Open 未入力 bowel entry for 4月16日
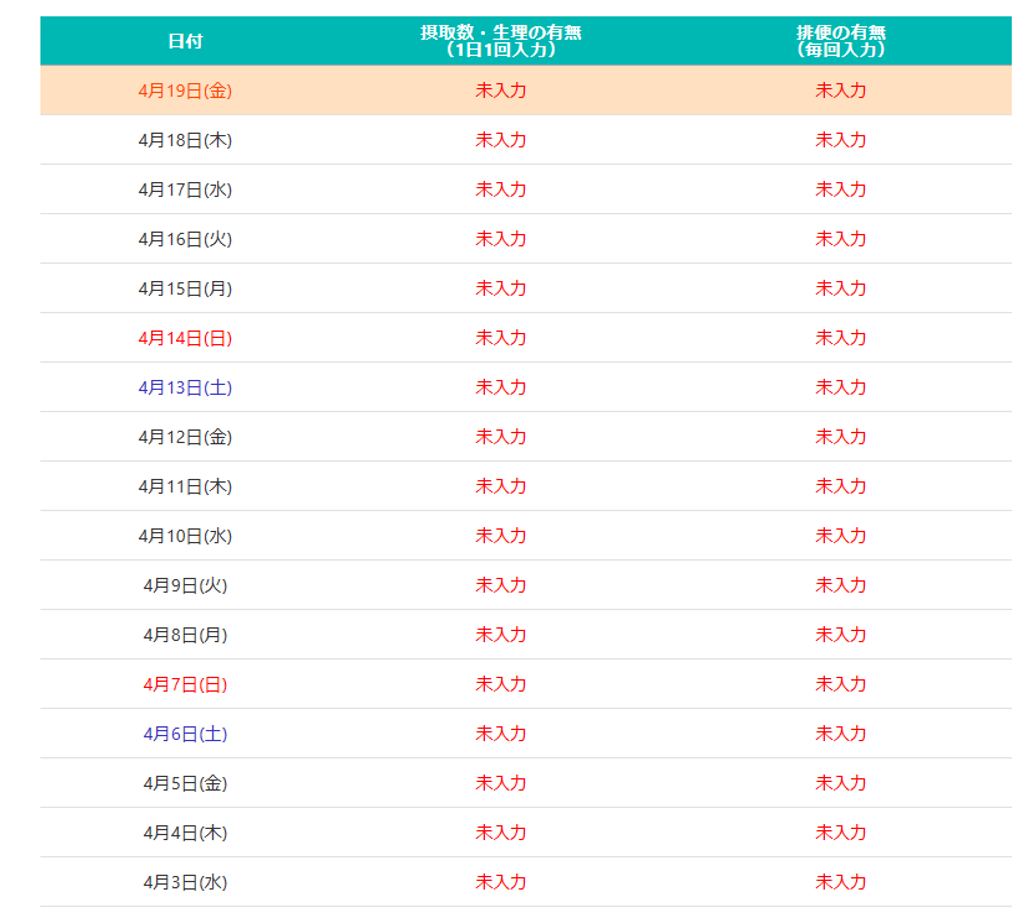This screenshot has width=1033, height=907. pos(841,238)
